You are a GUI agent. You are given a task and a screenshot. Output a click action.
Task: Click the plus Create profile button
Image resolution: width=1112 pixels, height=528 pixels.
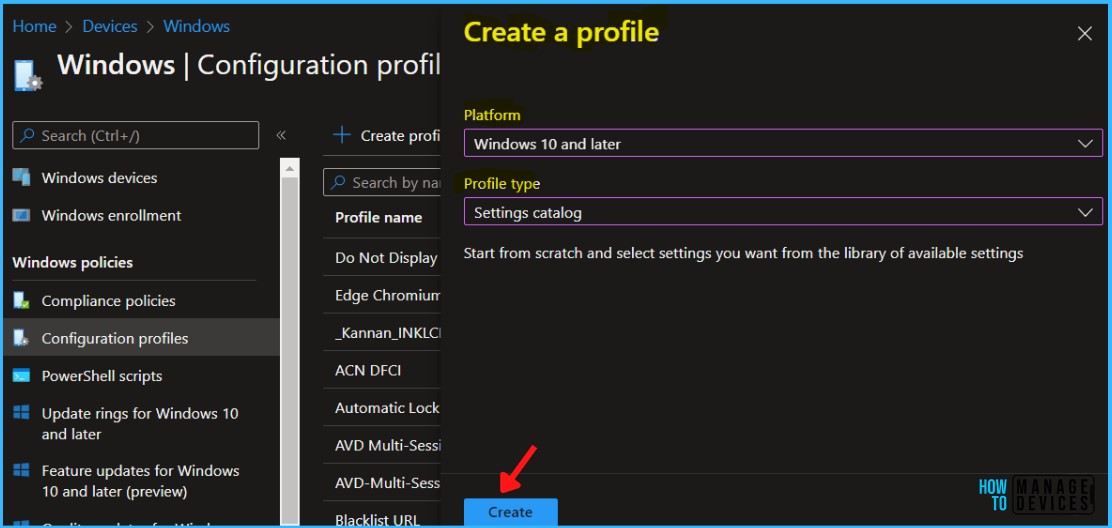[x=387, y=135]
